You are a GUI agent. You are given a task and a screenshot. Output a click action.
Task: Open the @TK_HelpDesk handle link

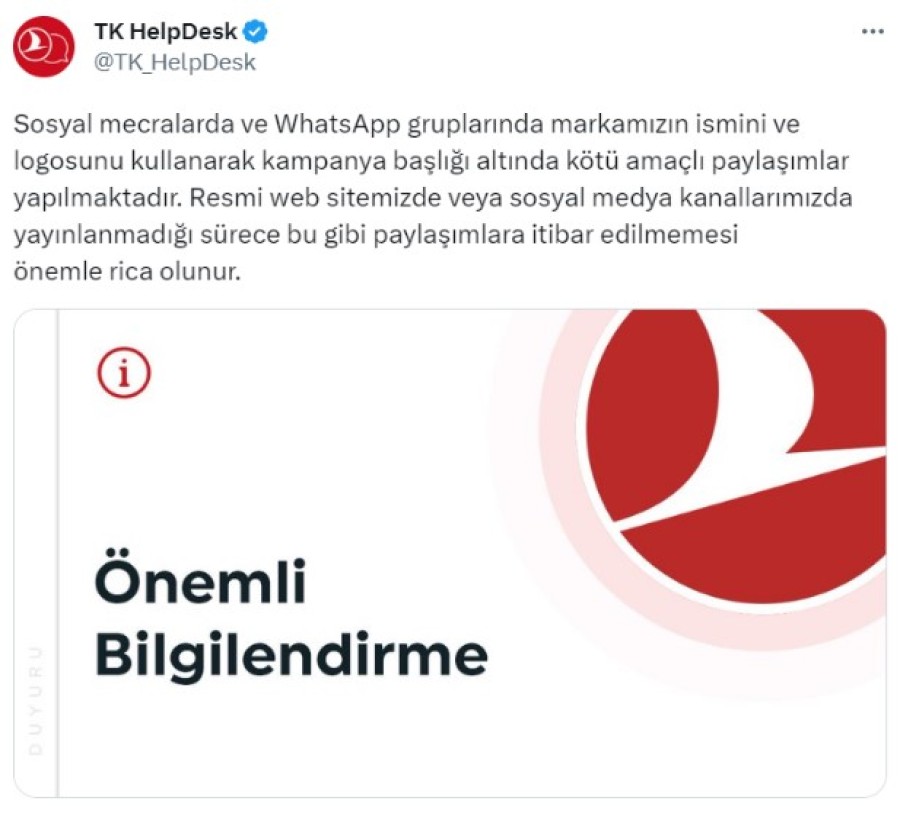(174, 62)
